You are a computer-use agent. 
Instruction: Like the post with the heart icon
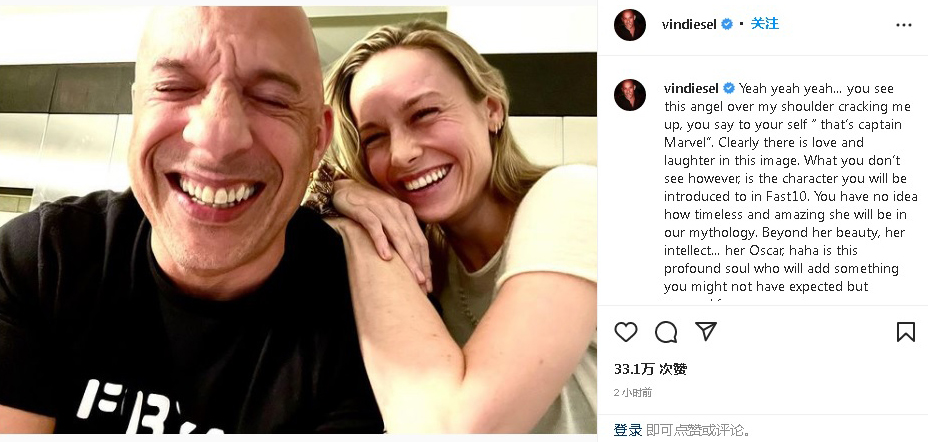pyautogui.click(x=626, y=332)
